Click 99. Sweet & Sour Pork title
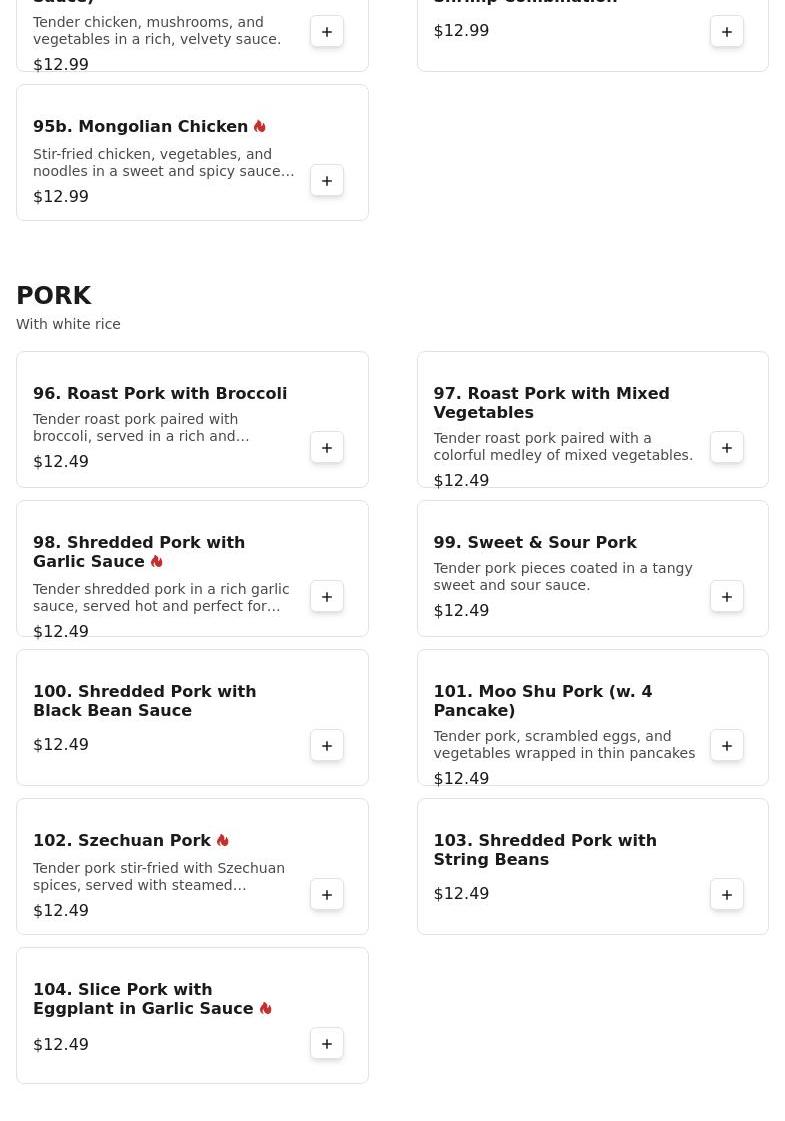Screen dimensions: 785x1121 (535, 543)
